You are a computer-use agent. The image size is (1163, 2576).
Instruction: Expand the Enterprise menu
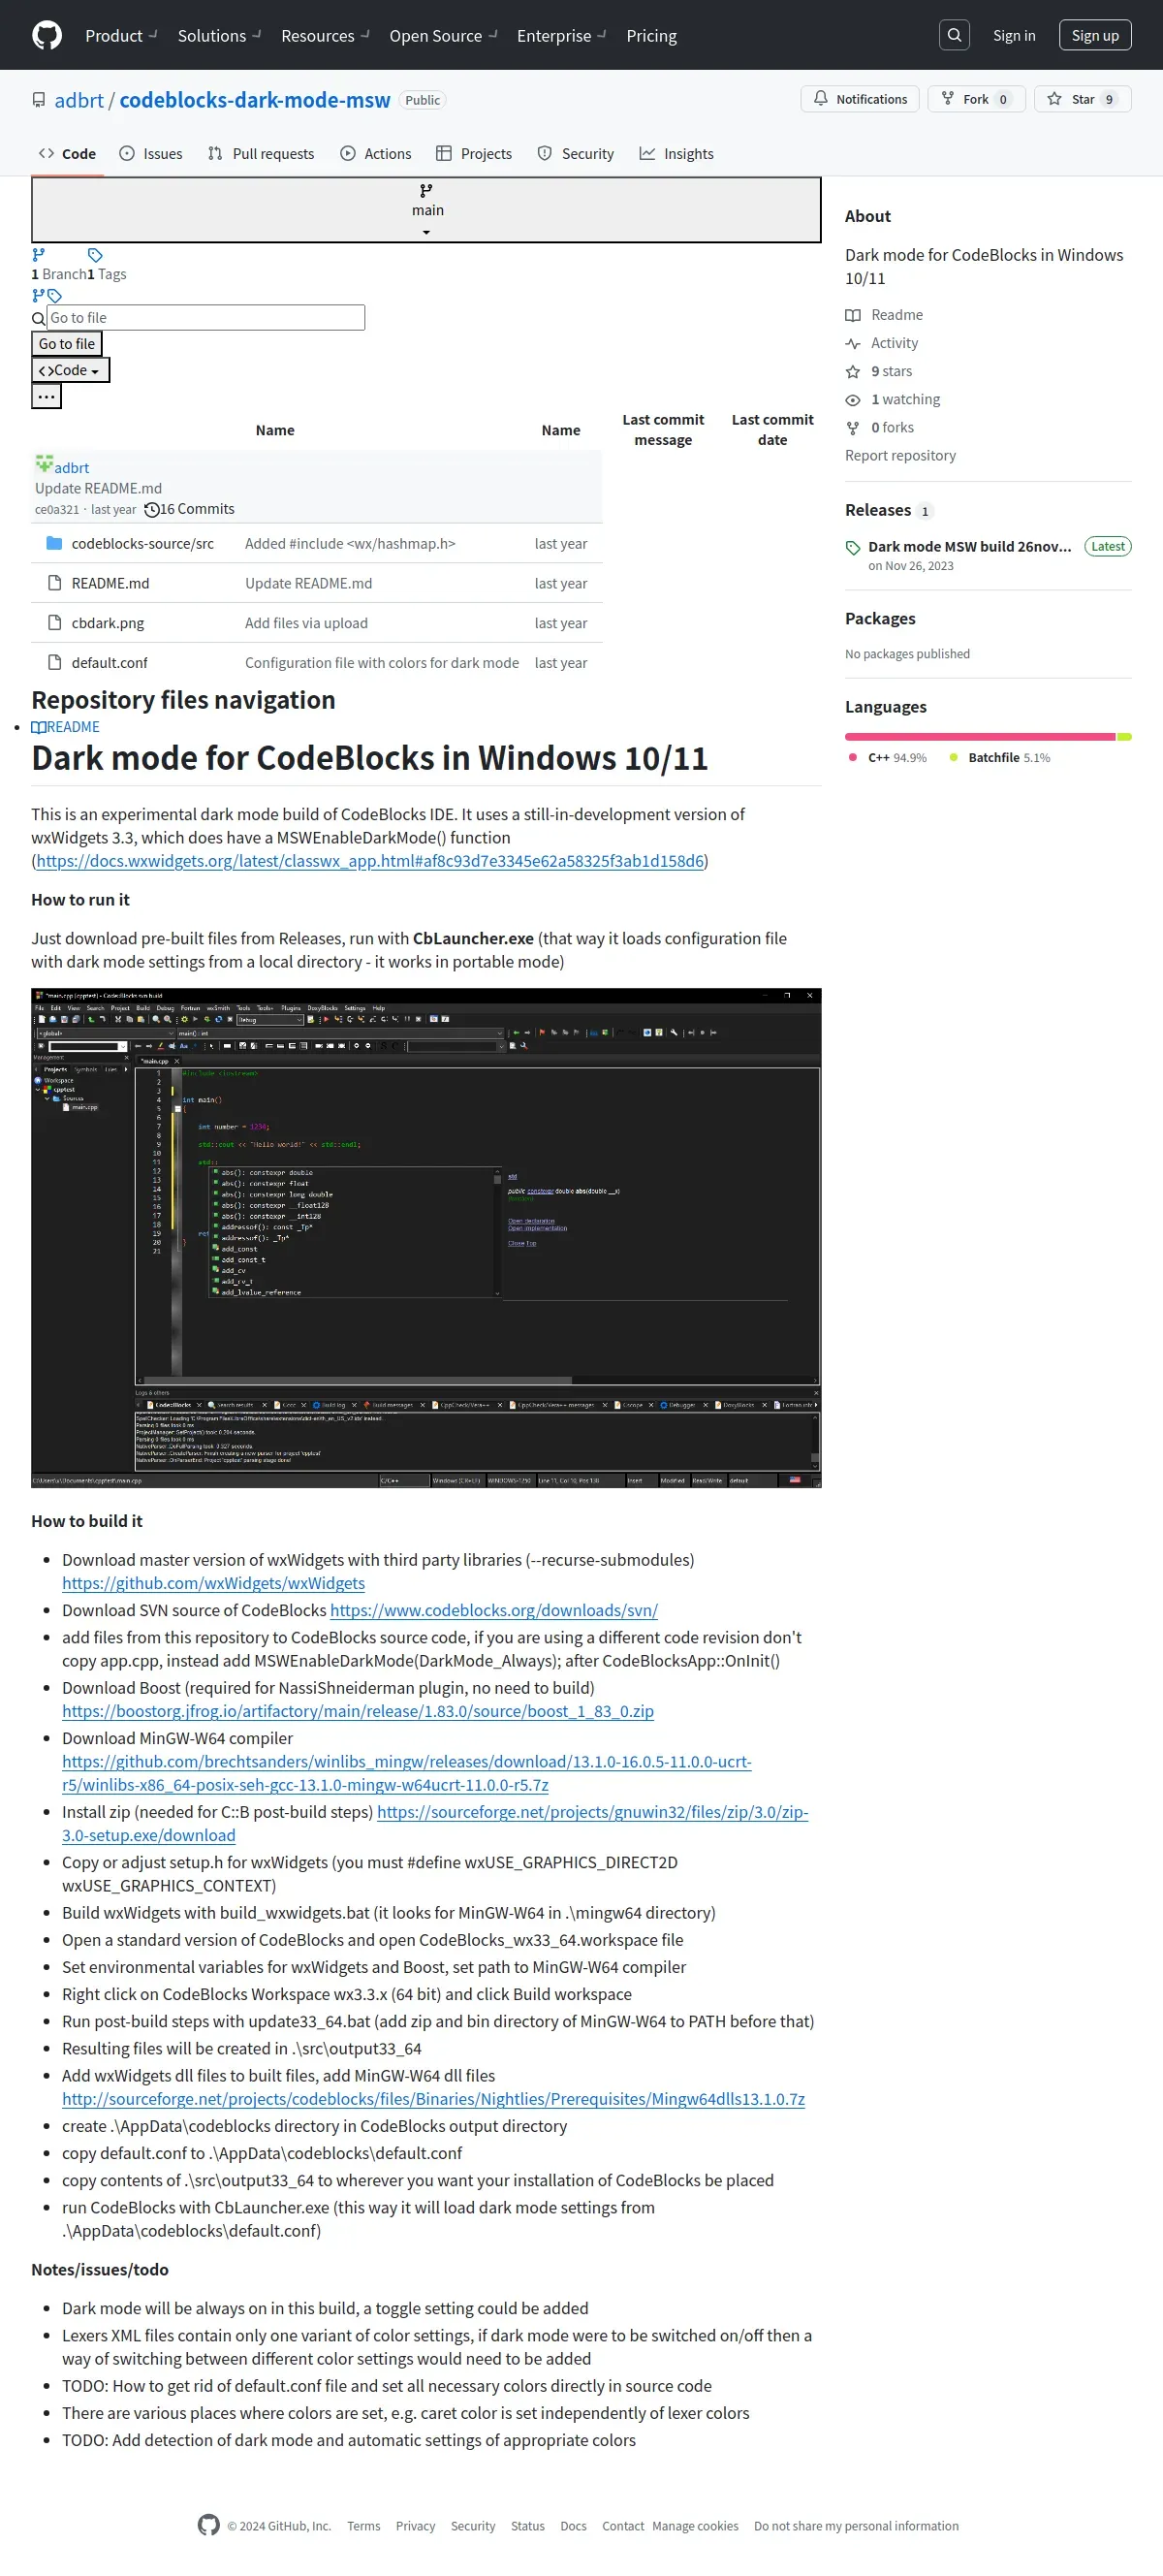(561, 36)
